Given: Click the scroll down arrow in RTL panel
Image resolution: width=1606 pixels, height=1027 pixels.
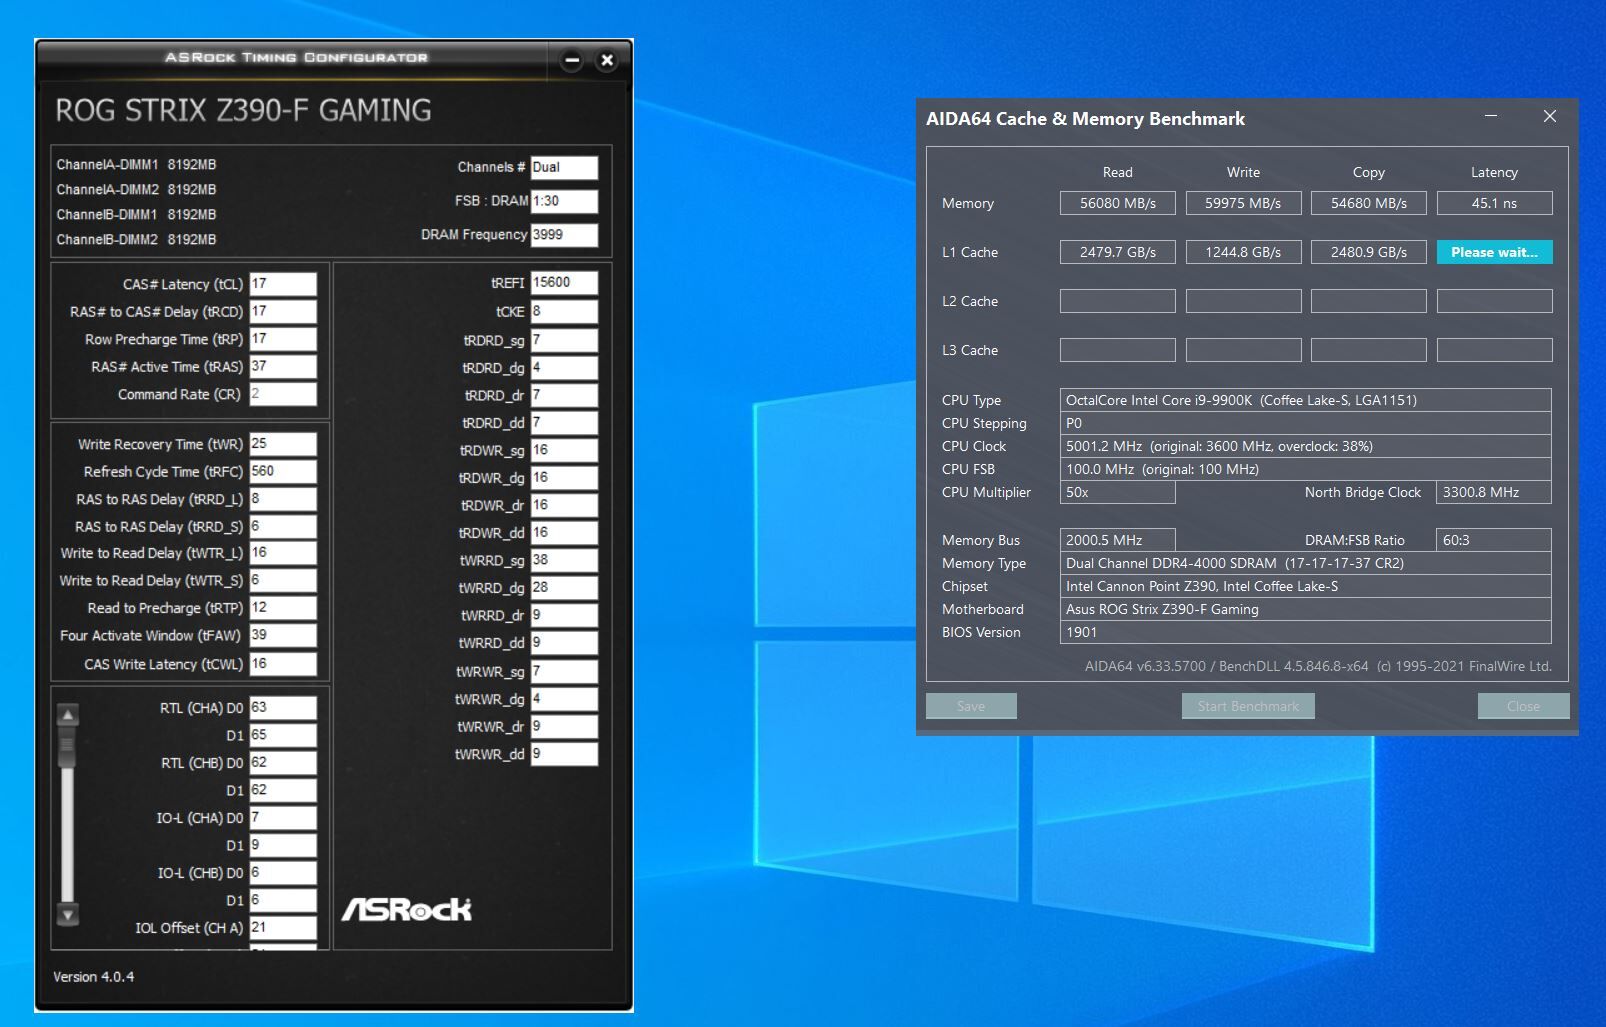Looking at the screenshot, I should click(x=68, y=914).
